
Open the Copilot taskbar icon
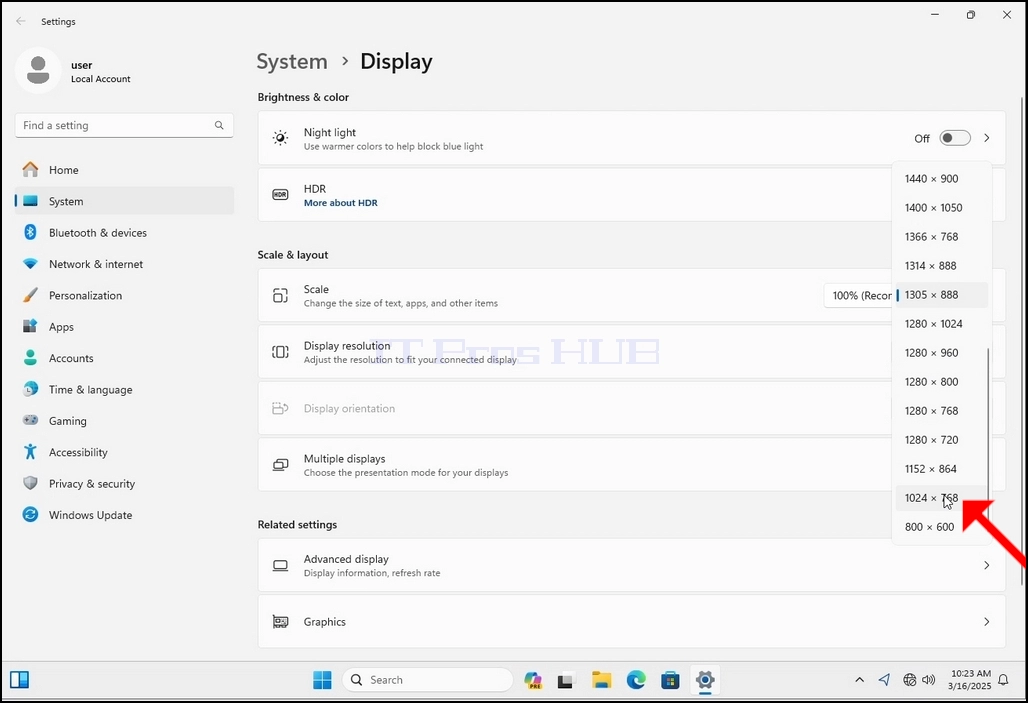533,680
